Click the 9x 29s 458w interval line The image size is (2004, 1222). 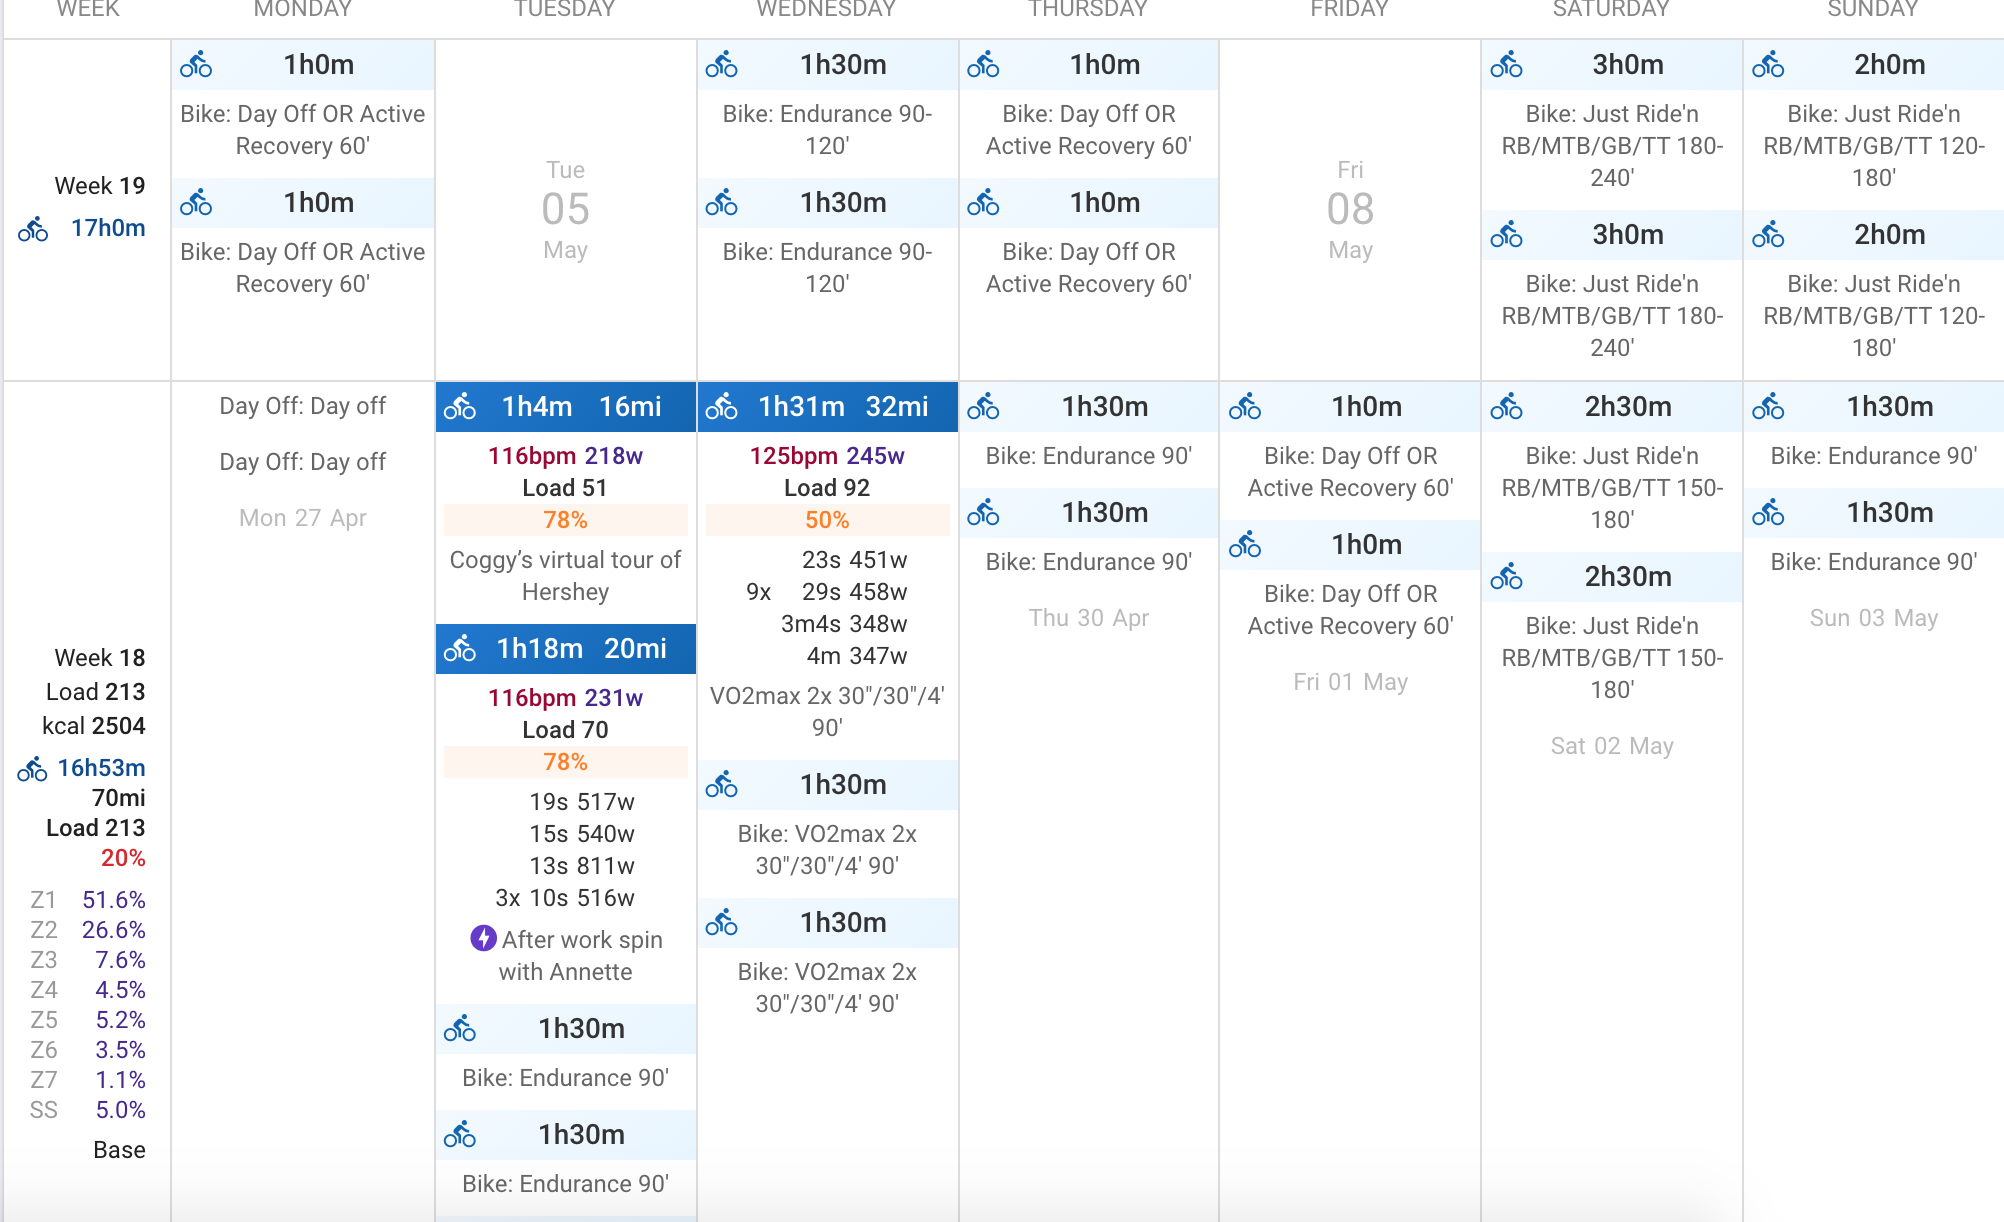(x=827, y=592)
